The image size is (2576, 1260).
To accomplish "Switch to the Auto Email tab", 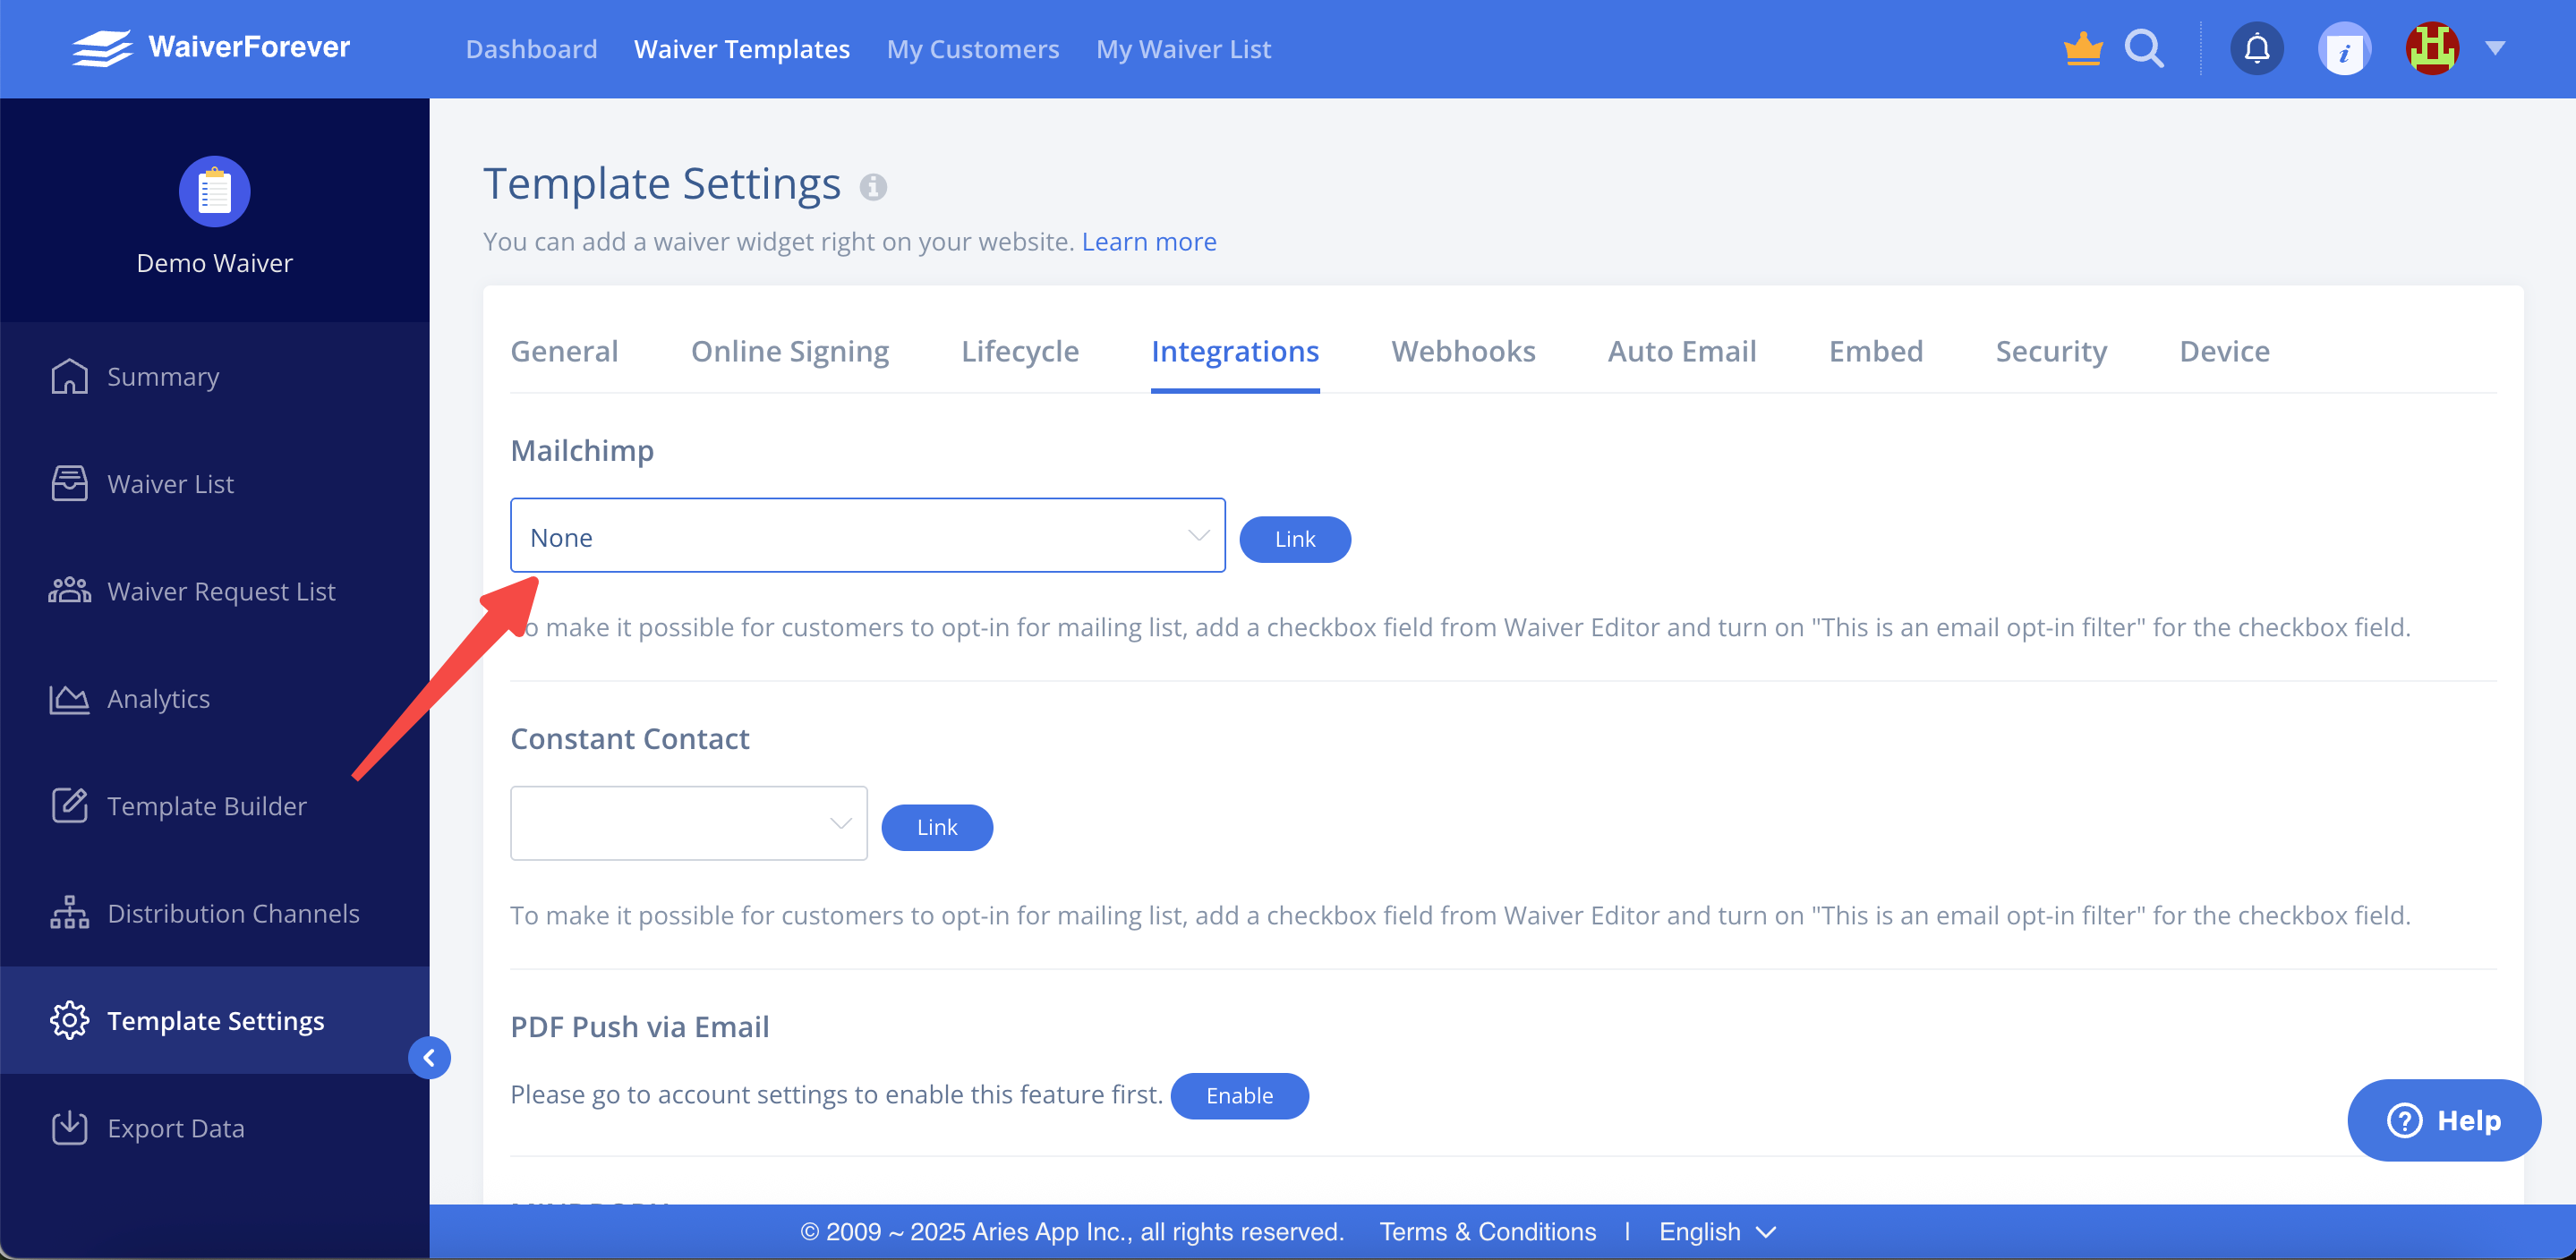I will [1681, 351].
